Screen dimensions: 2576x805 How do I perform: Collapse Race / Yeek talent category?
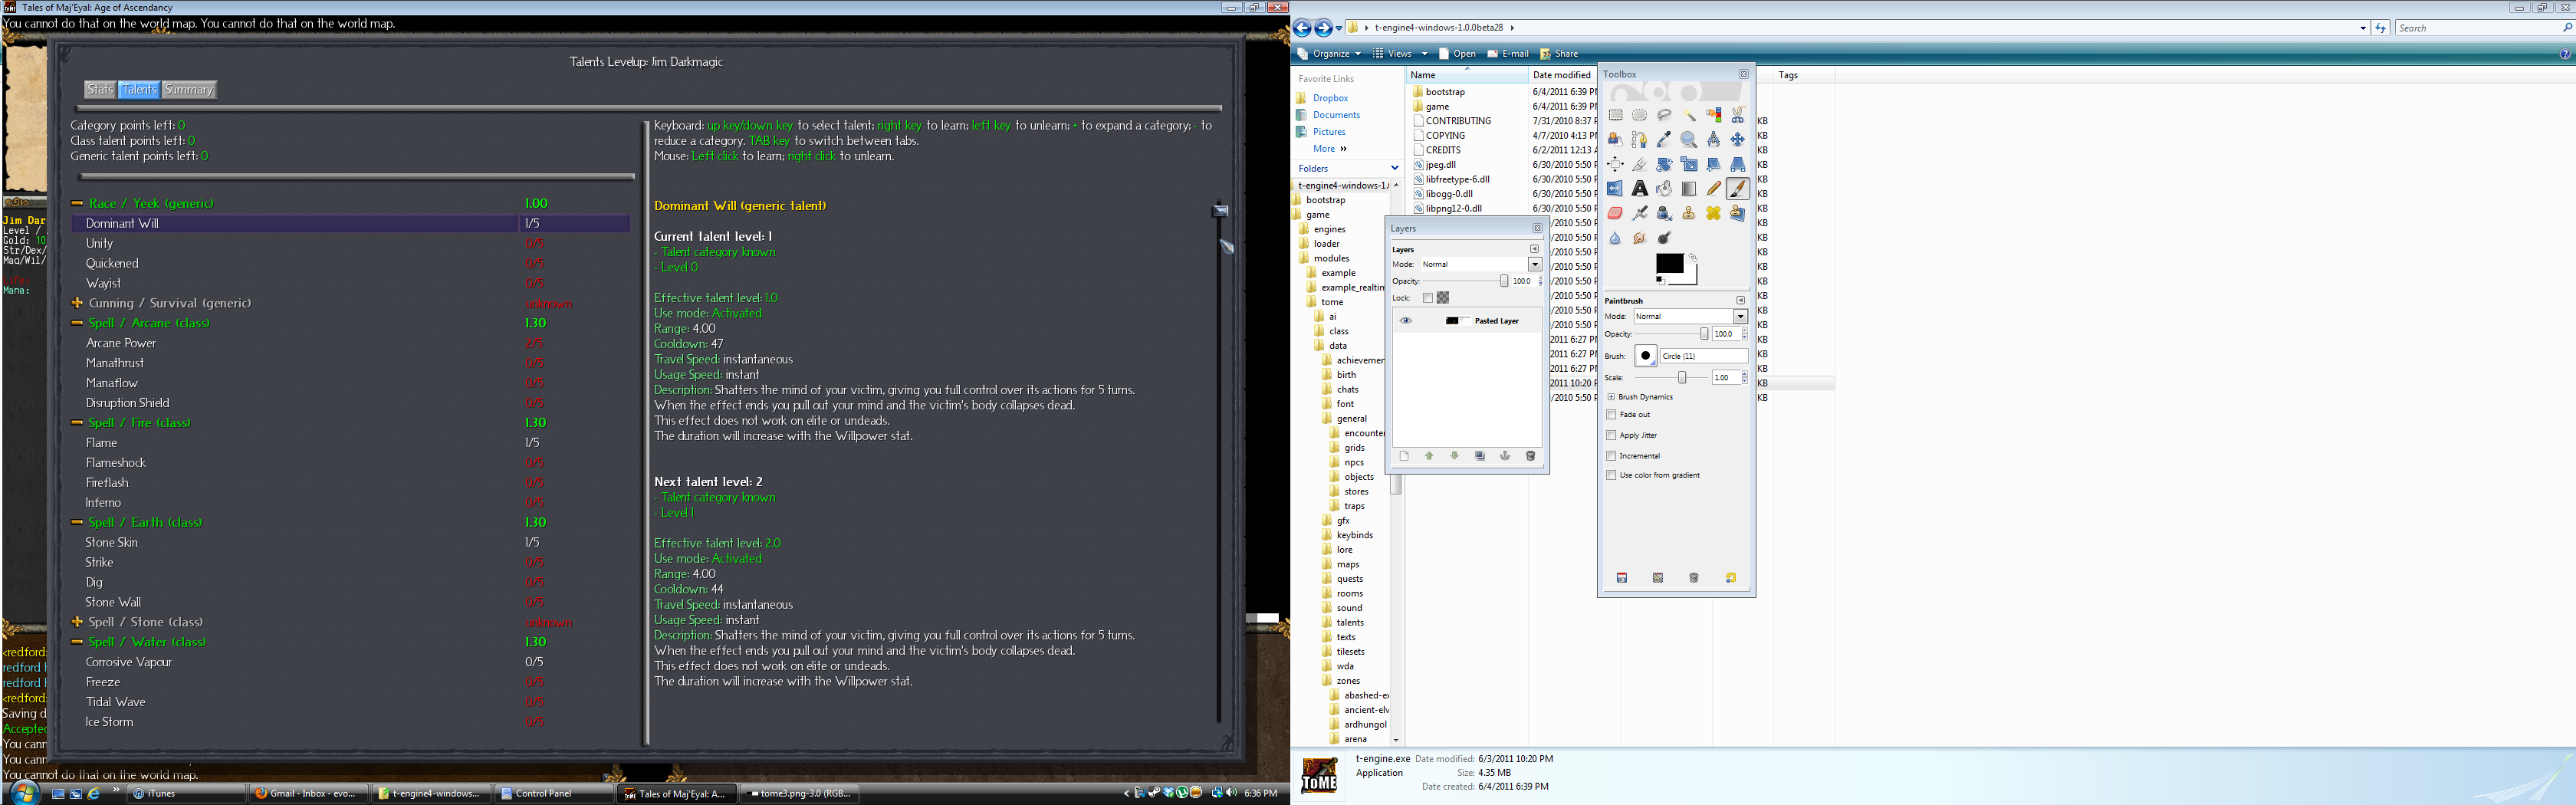click(x=77, y=203)
